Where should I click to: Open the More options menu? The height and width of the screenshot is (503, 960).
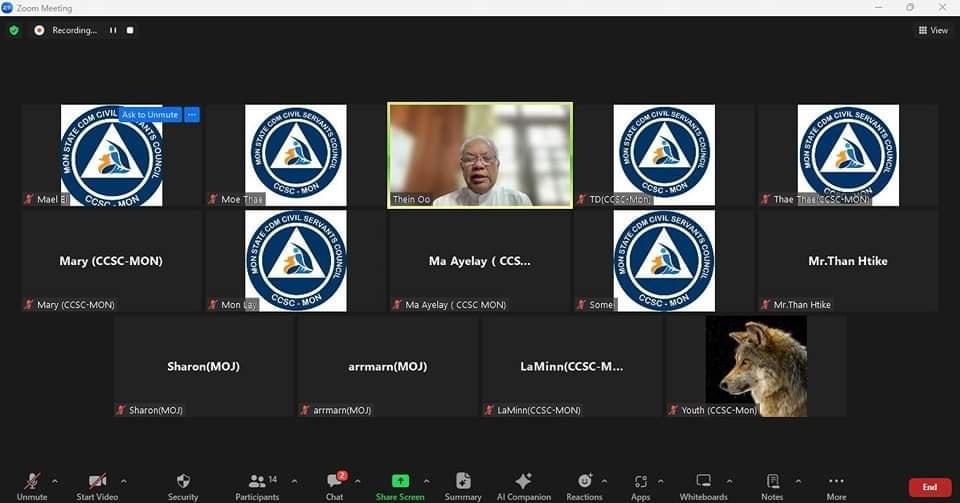tap(836, 486)
